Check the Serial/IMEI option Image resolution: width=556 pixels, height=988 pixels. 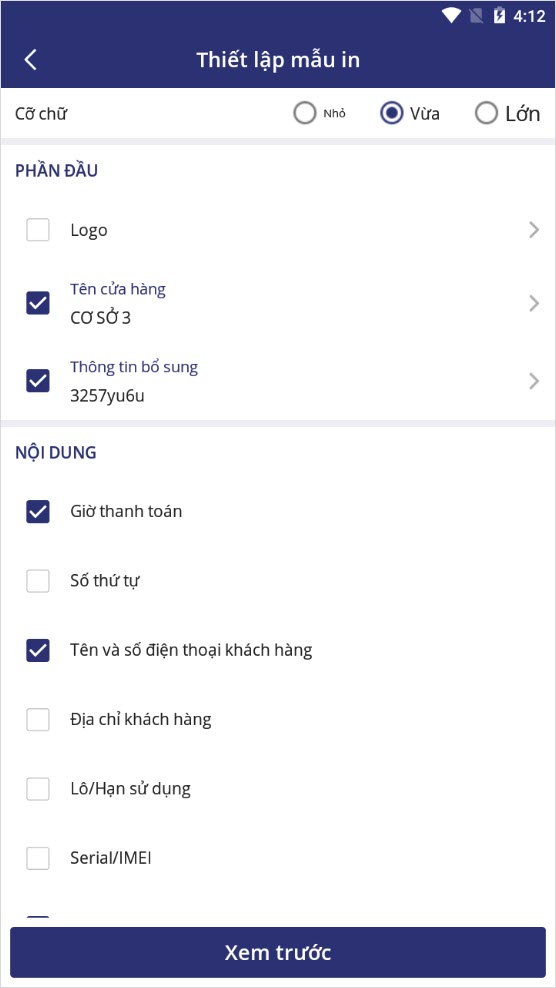tap(38, 858)
